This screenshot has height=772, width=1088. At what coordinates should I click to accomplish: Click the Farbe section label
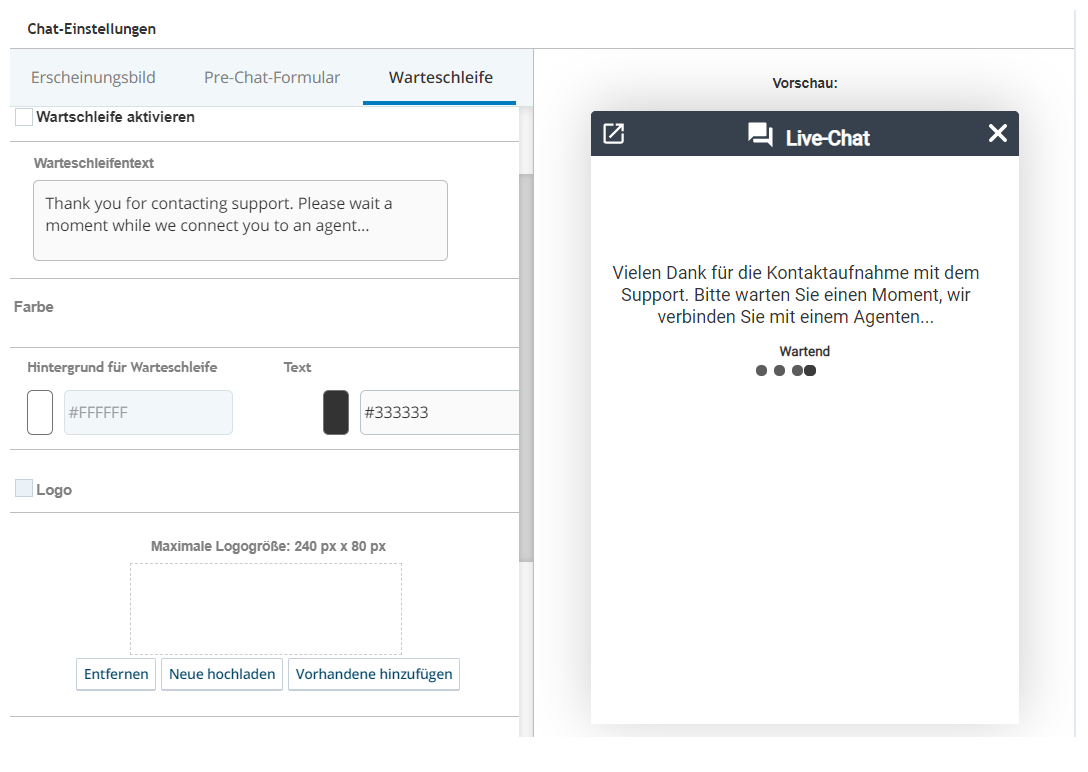(33, 307)
